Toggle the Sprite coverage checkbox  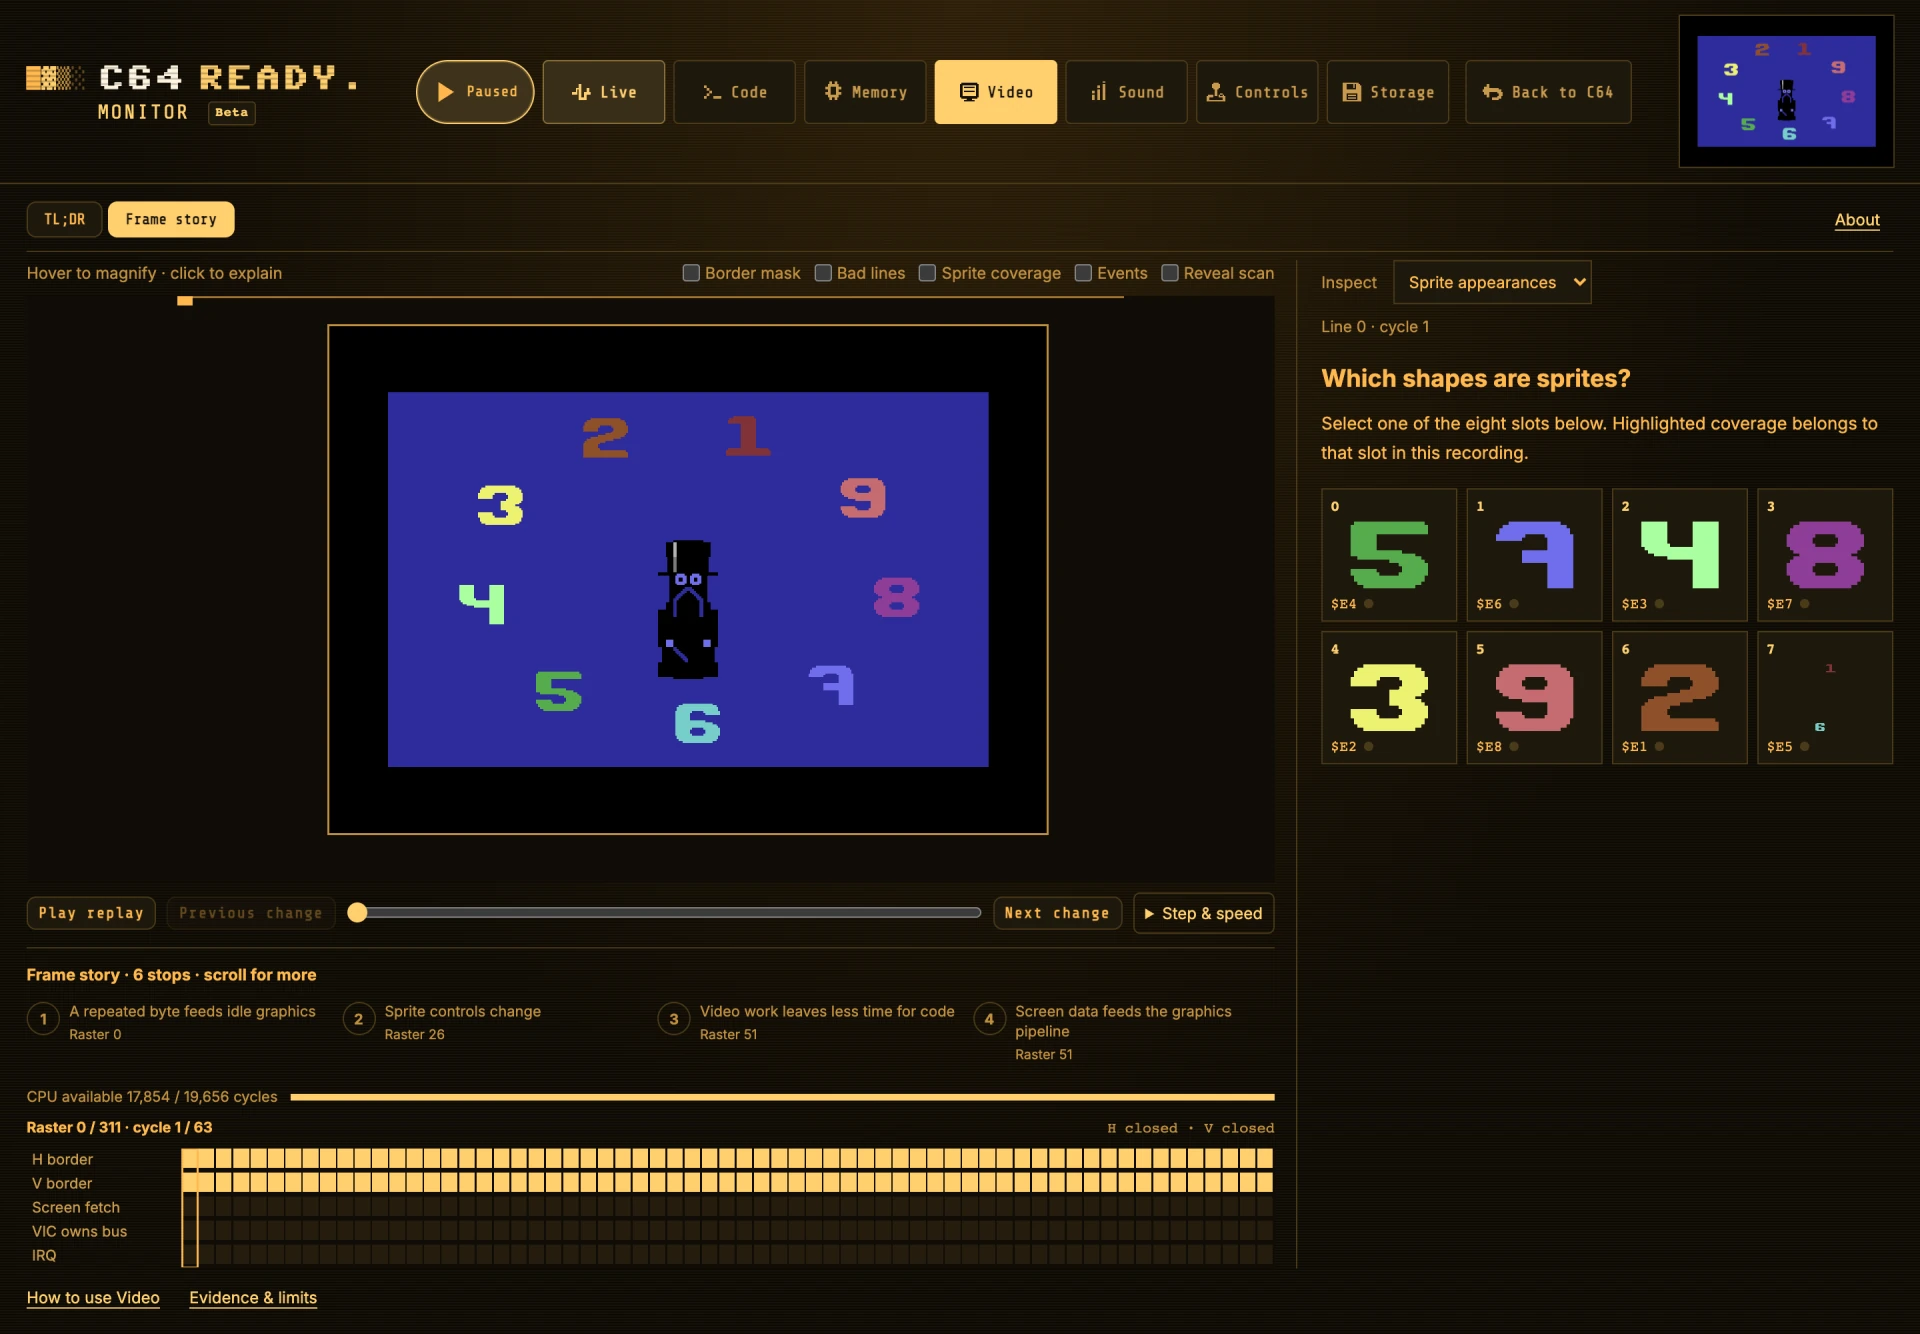tap(927, 273)
